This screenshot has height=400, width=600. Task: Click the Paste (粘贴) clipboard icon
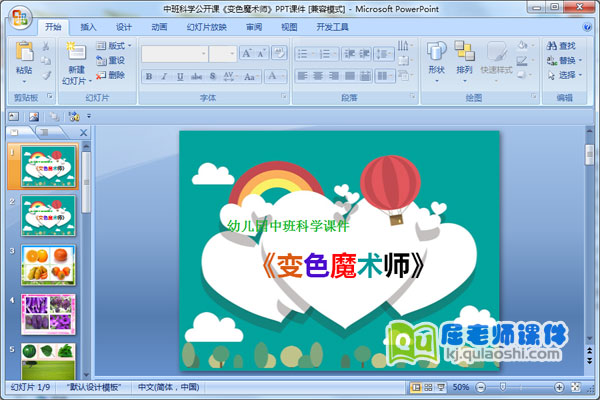(24, 51)
